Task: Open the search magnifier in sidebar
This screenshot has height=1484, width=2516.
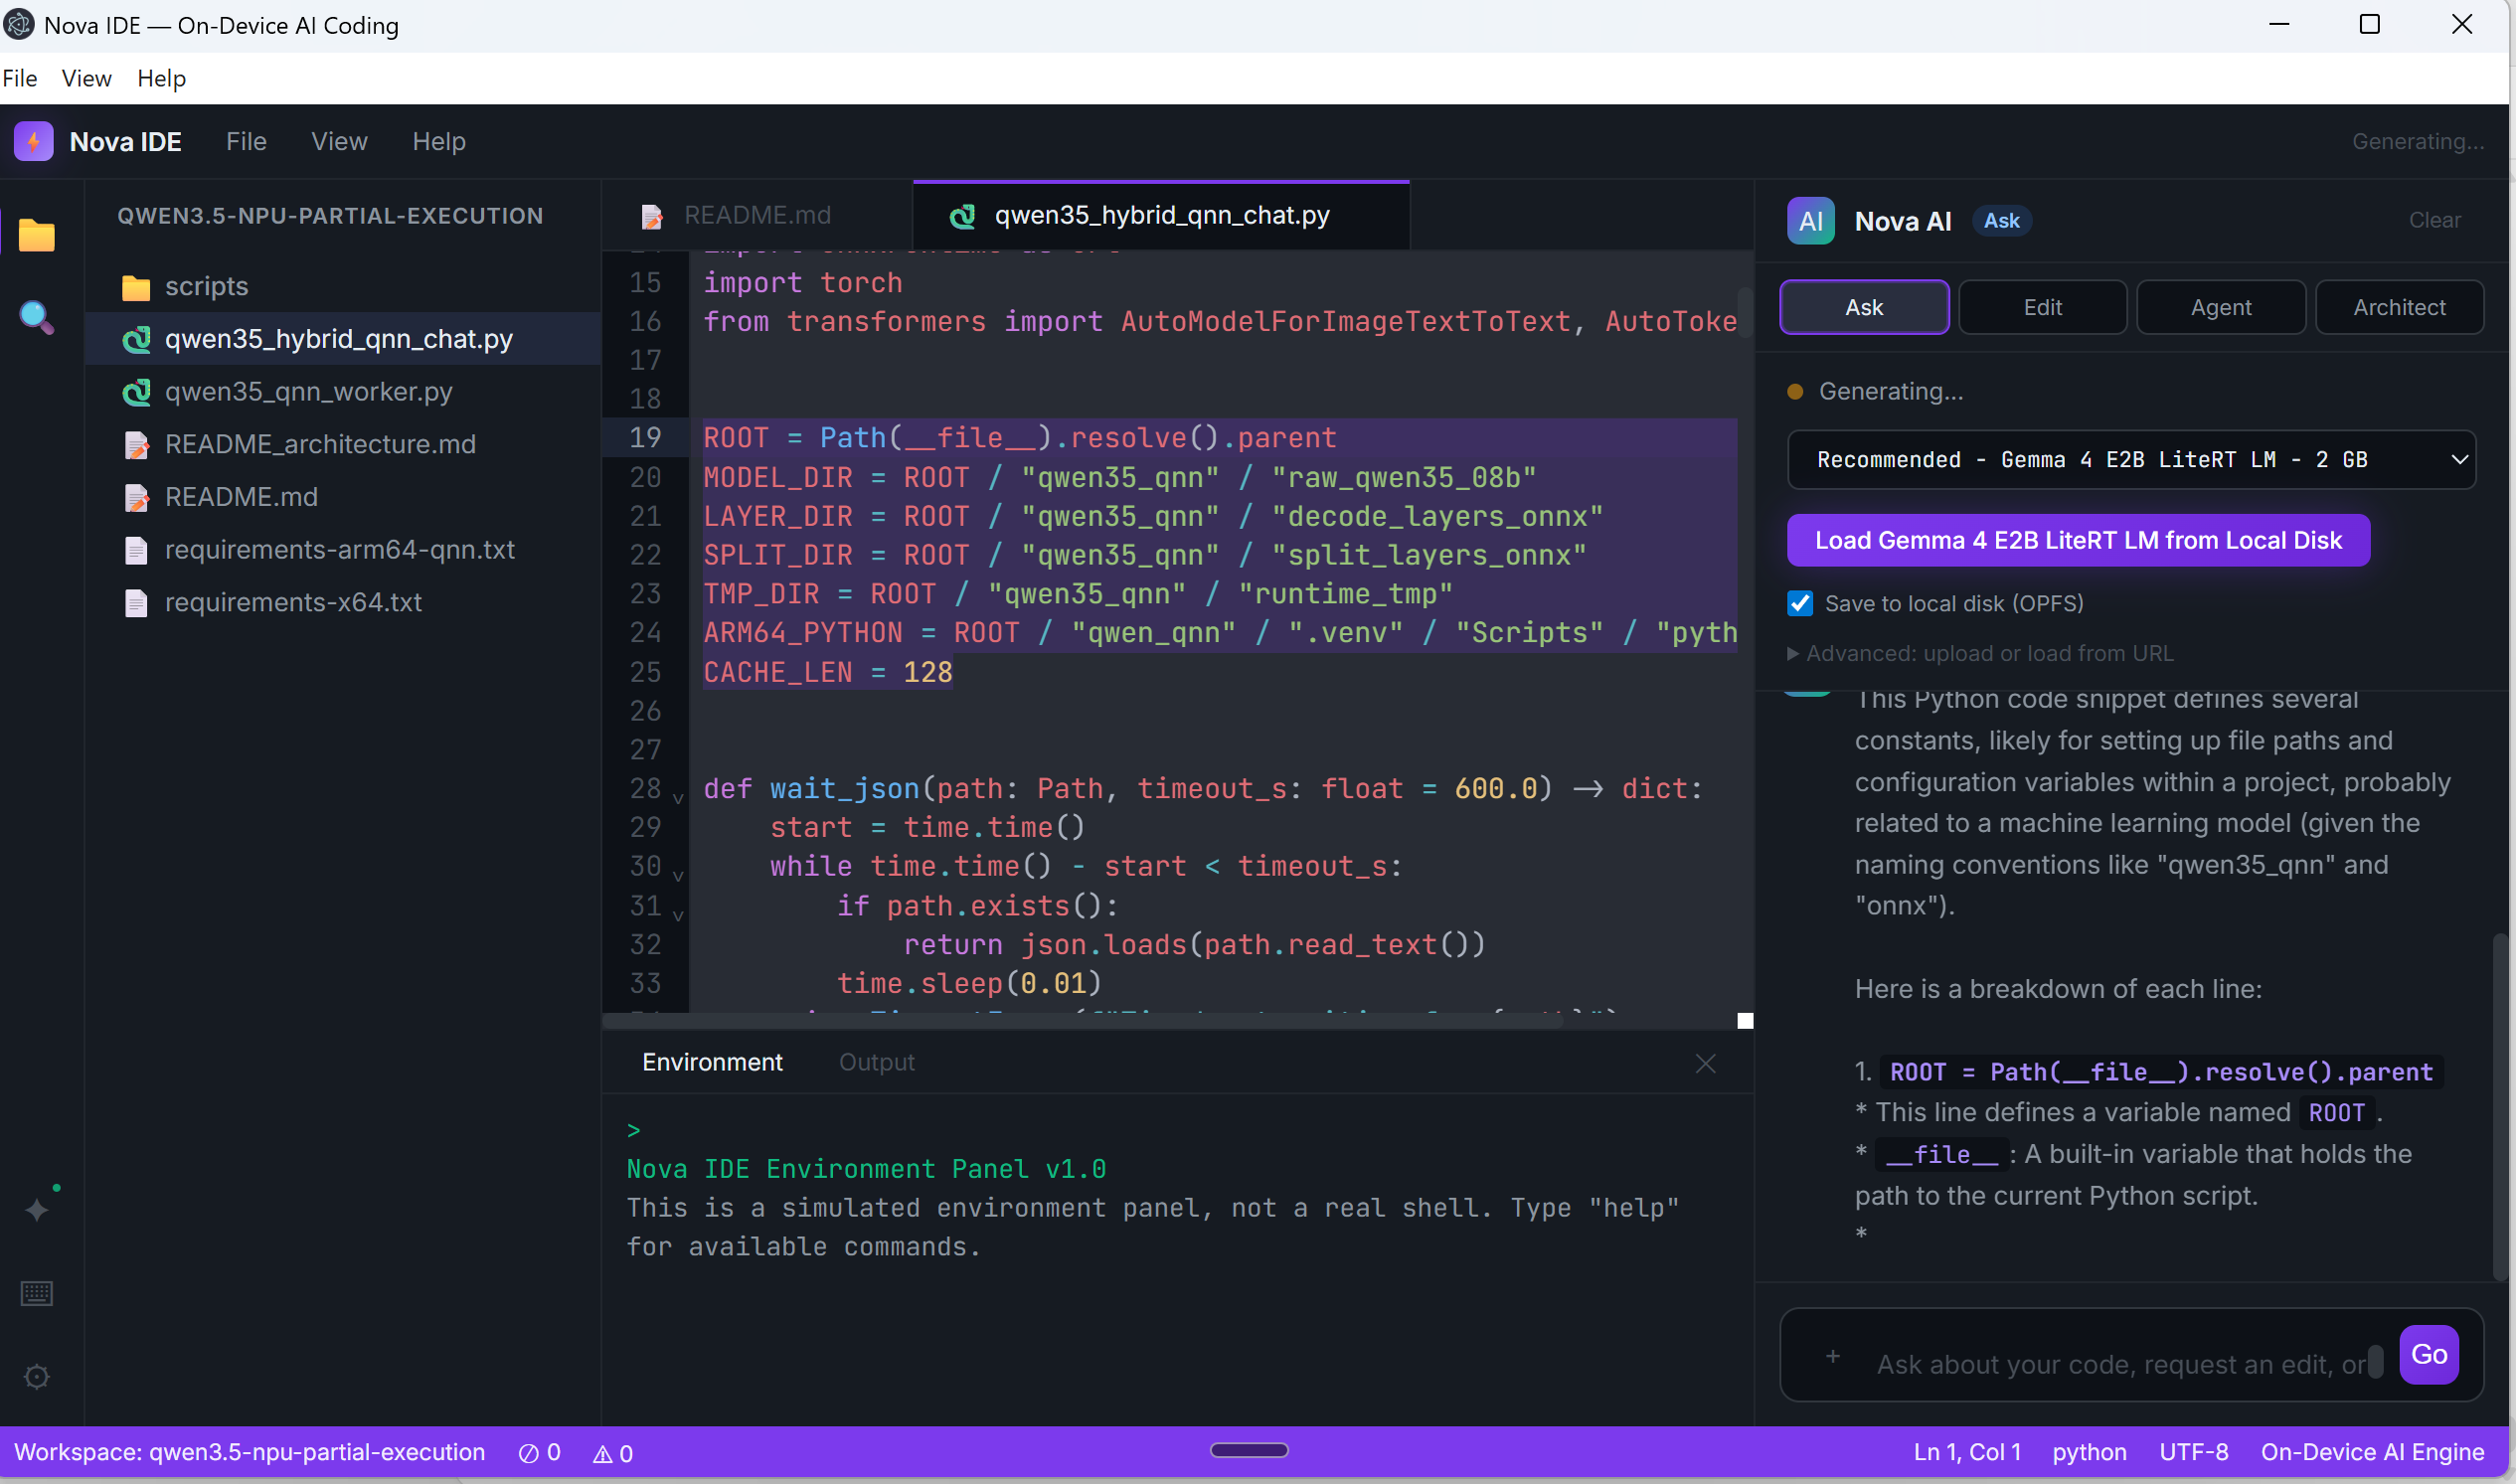Action: pos(37,317)
